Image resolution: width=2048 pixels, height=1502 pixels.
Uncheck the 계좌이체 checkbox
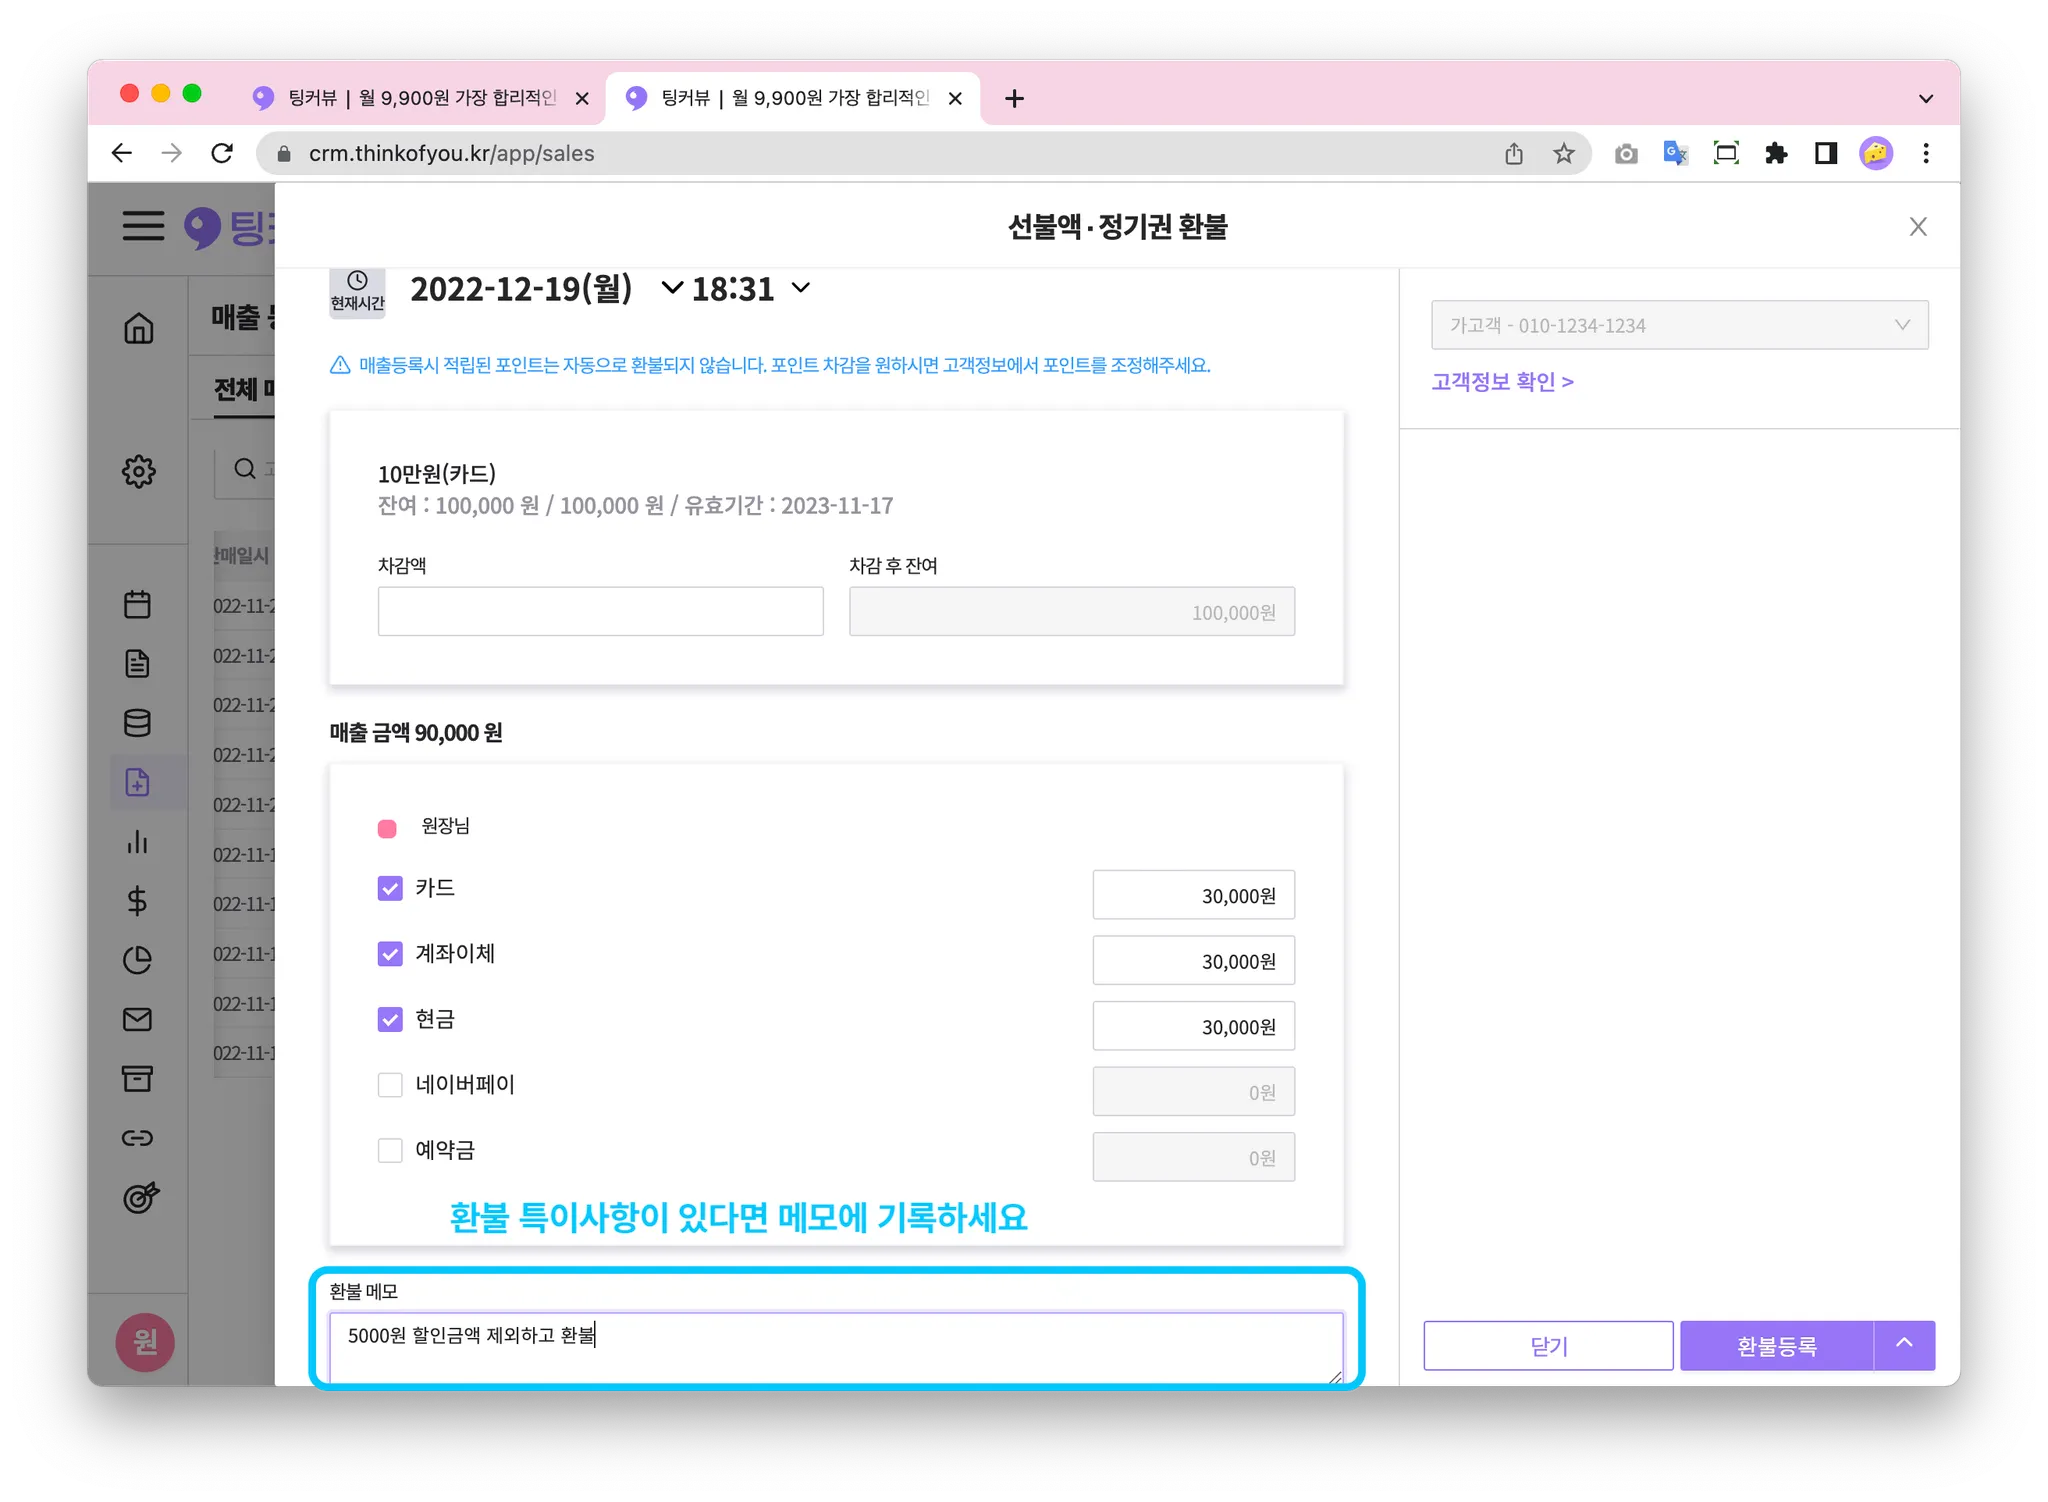click(390, 954)
